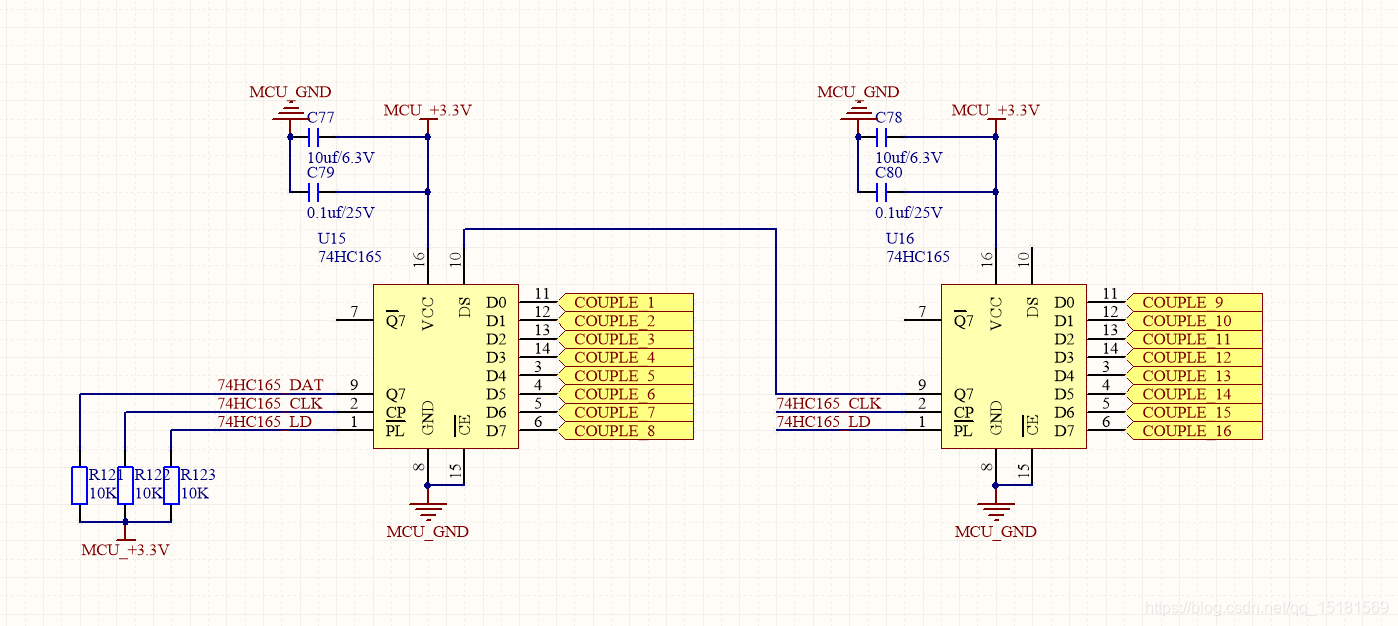Click the MCU_+3.3V label below the resistors
The height and width of the screenshot is (626, 1398).
click(125, 550)
